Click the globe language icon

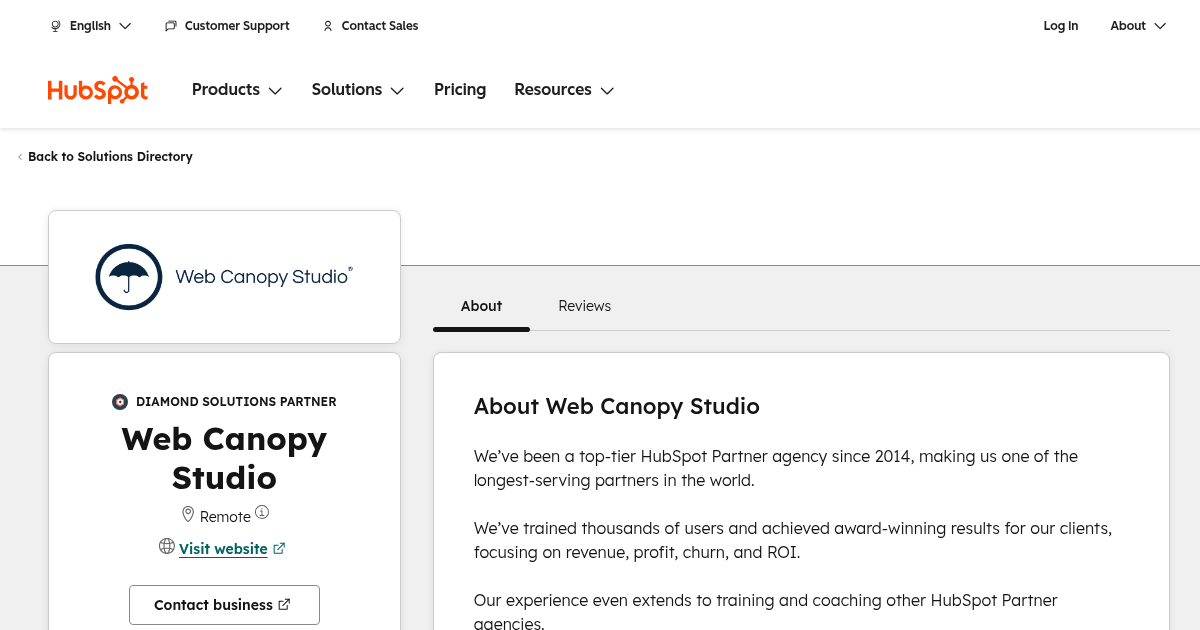(x=56, y=26)
